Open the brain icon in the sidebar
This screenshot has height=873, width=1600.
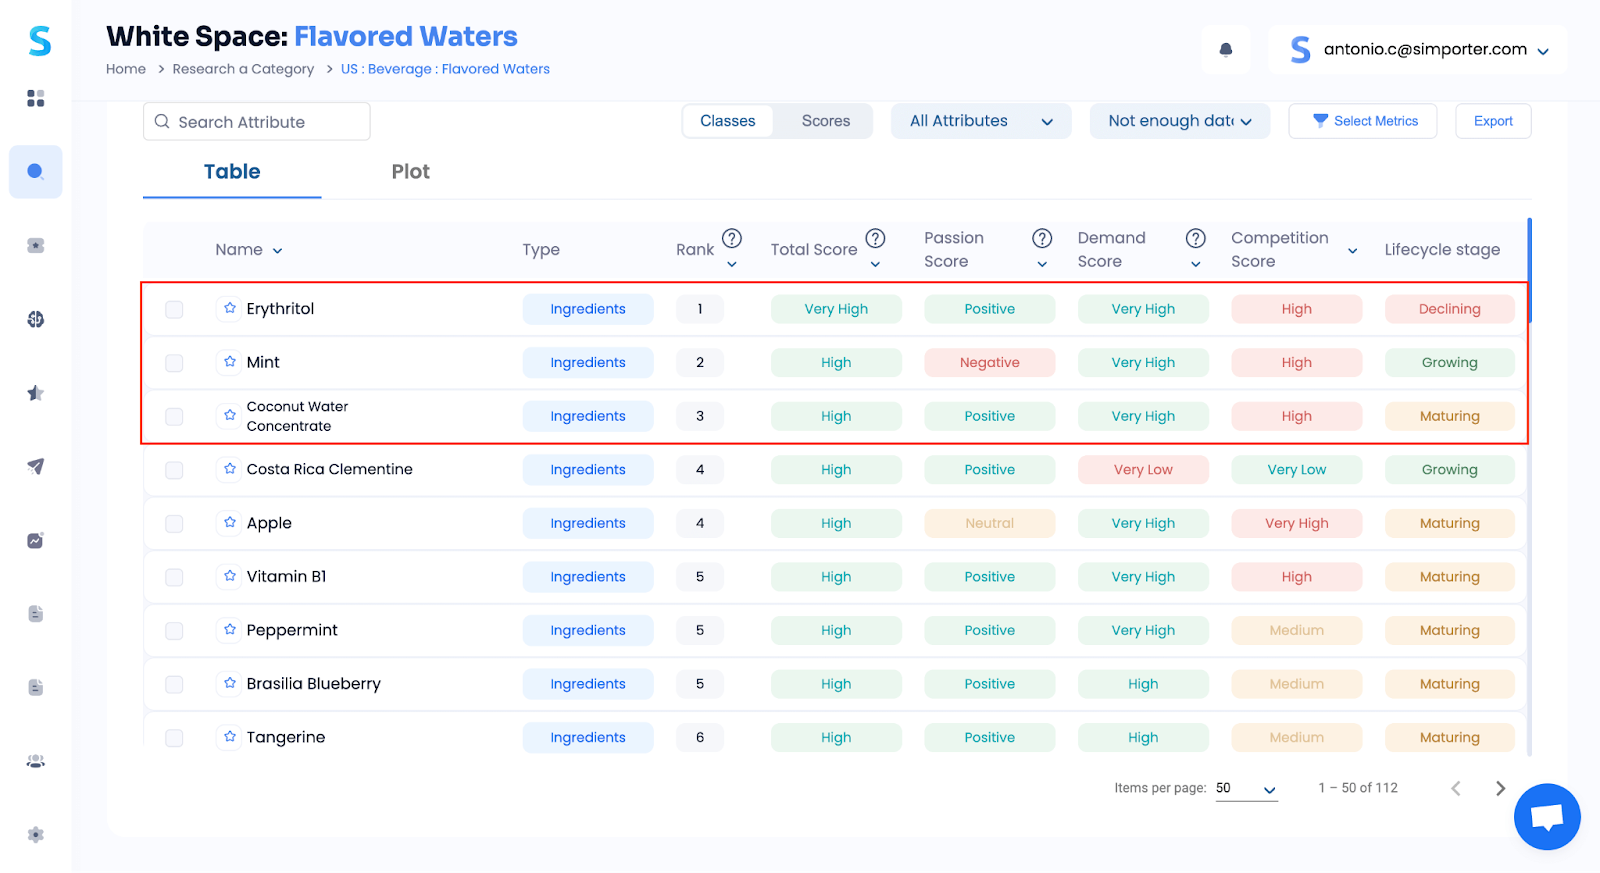coord(36,319)
